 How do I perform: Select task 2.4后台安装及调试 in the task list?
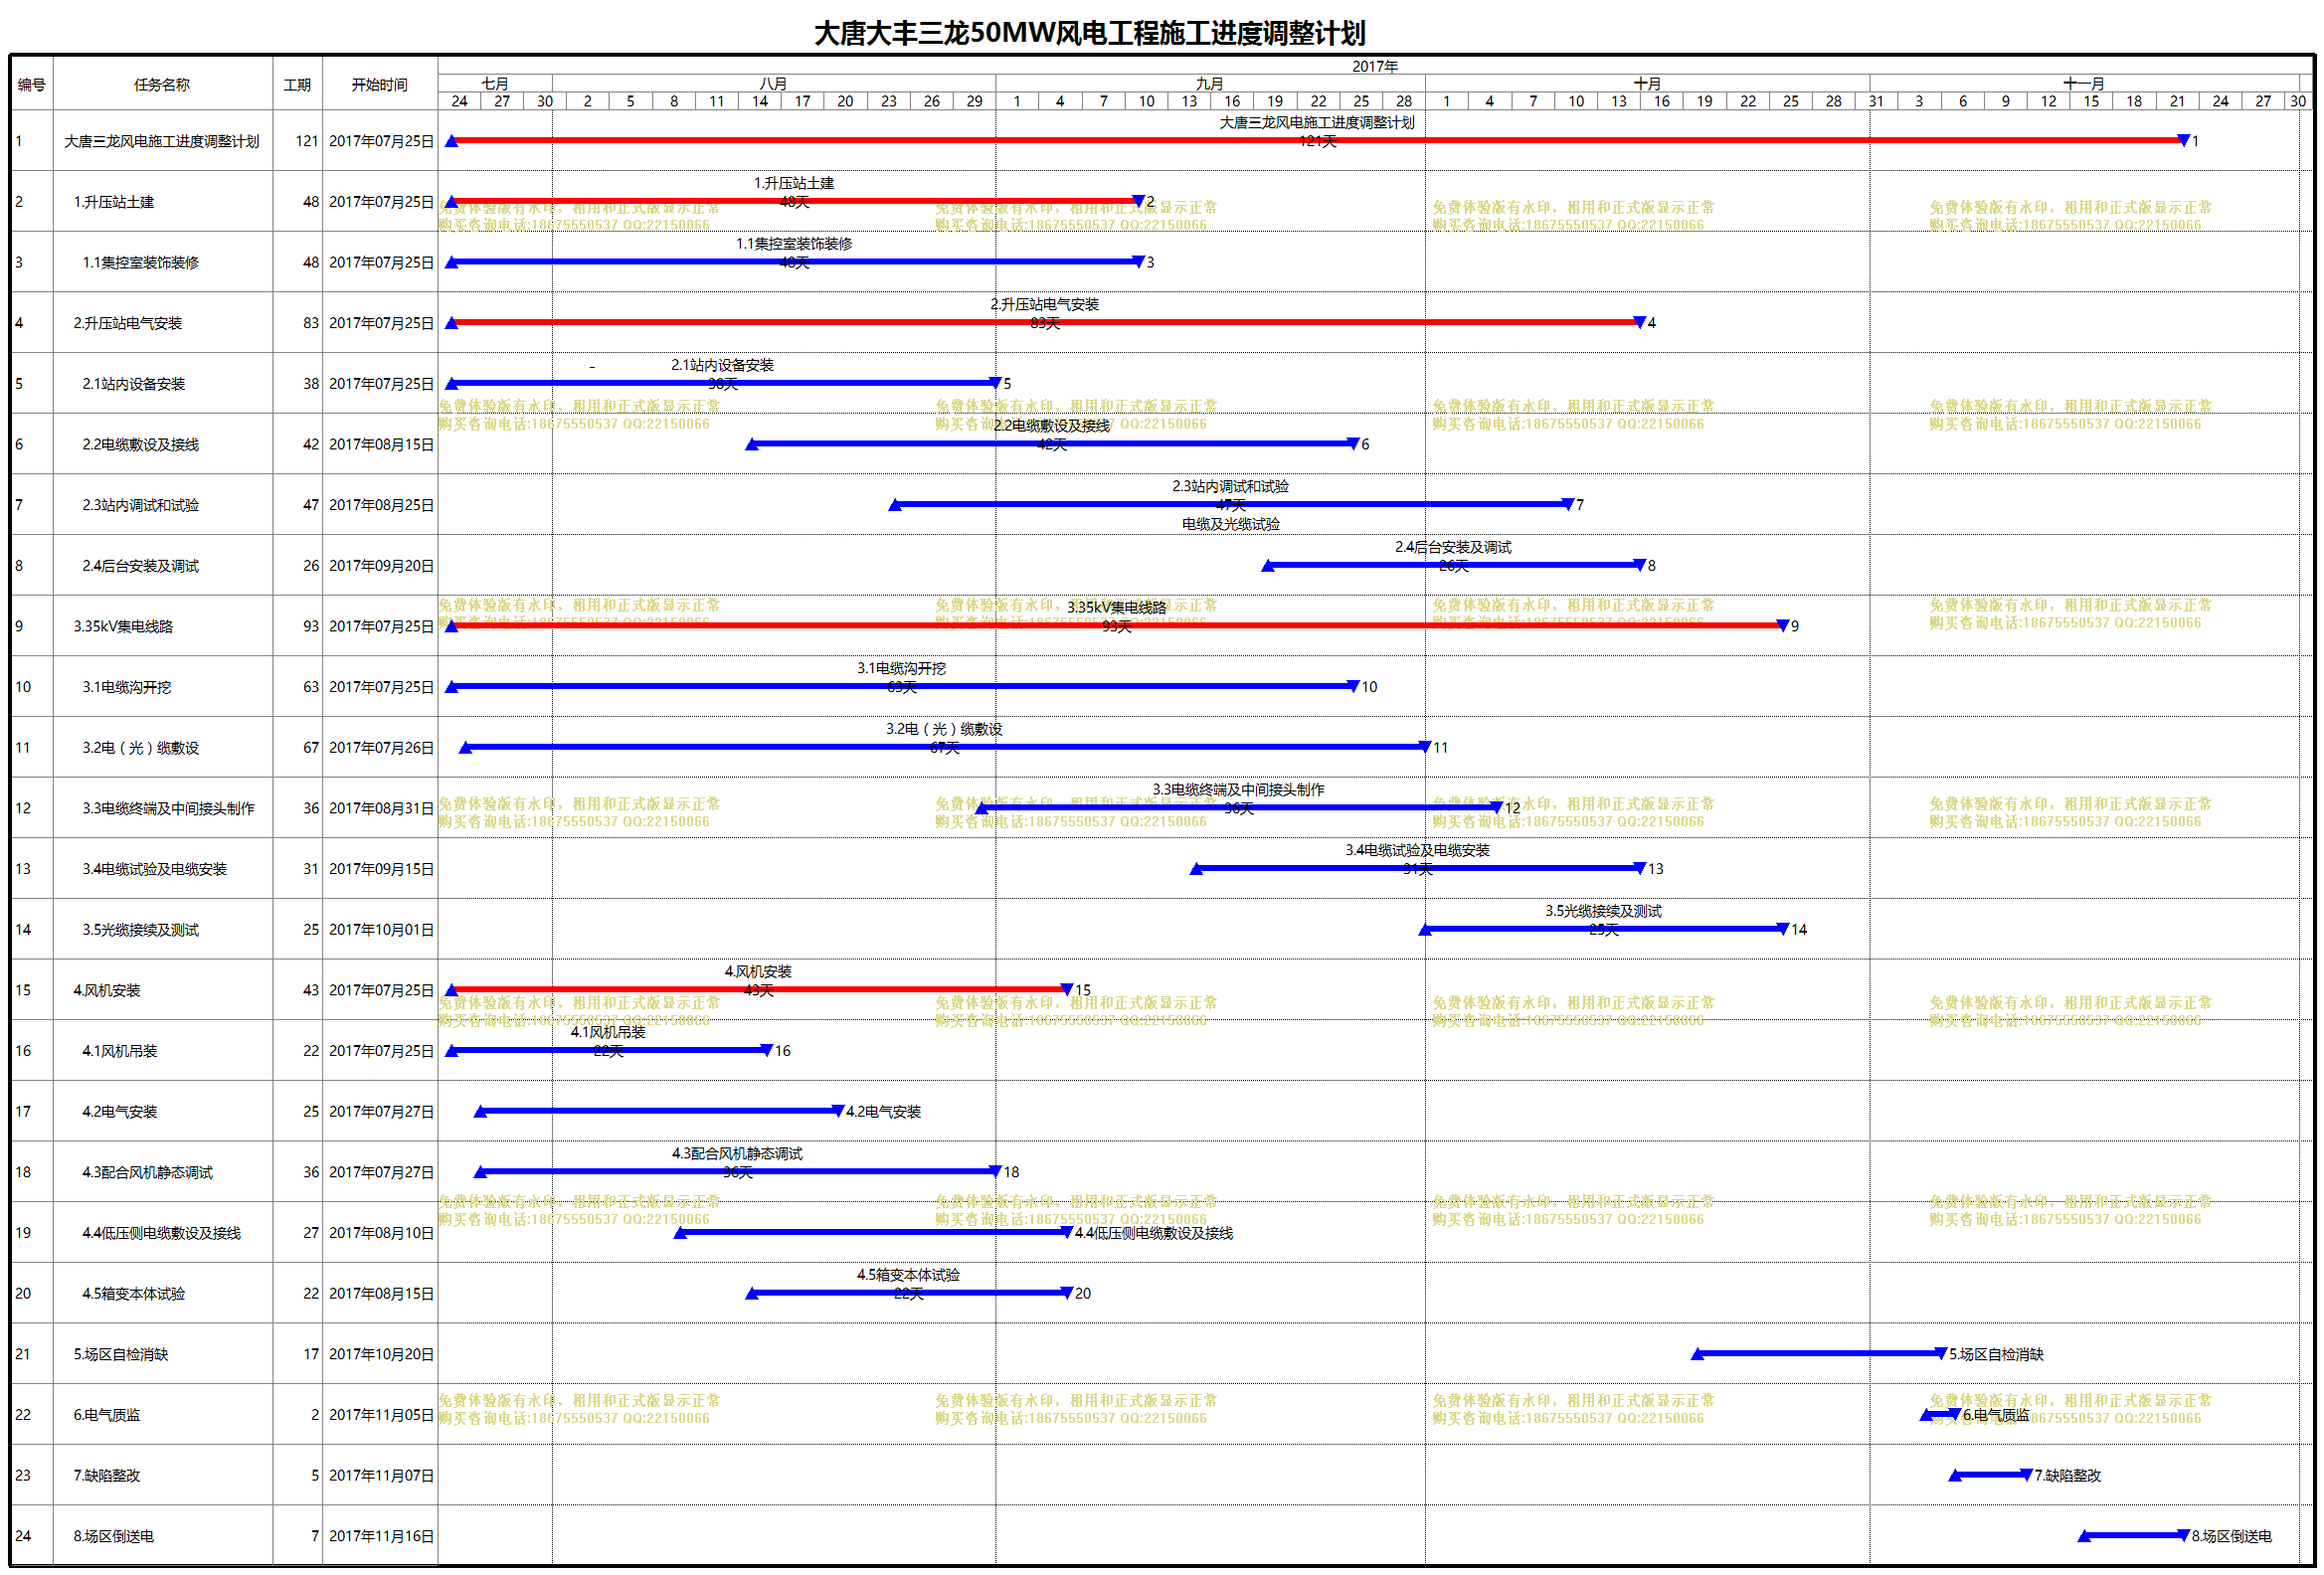pos(141,566)
